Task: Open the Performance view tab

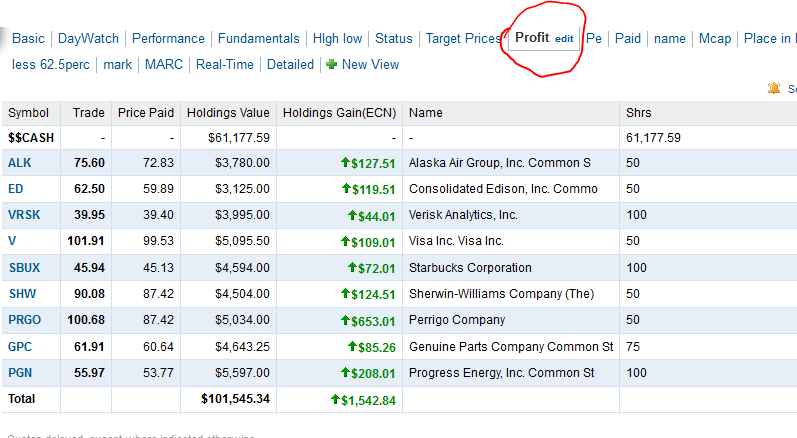Action: point(168,39)
